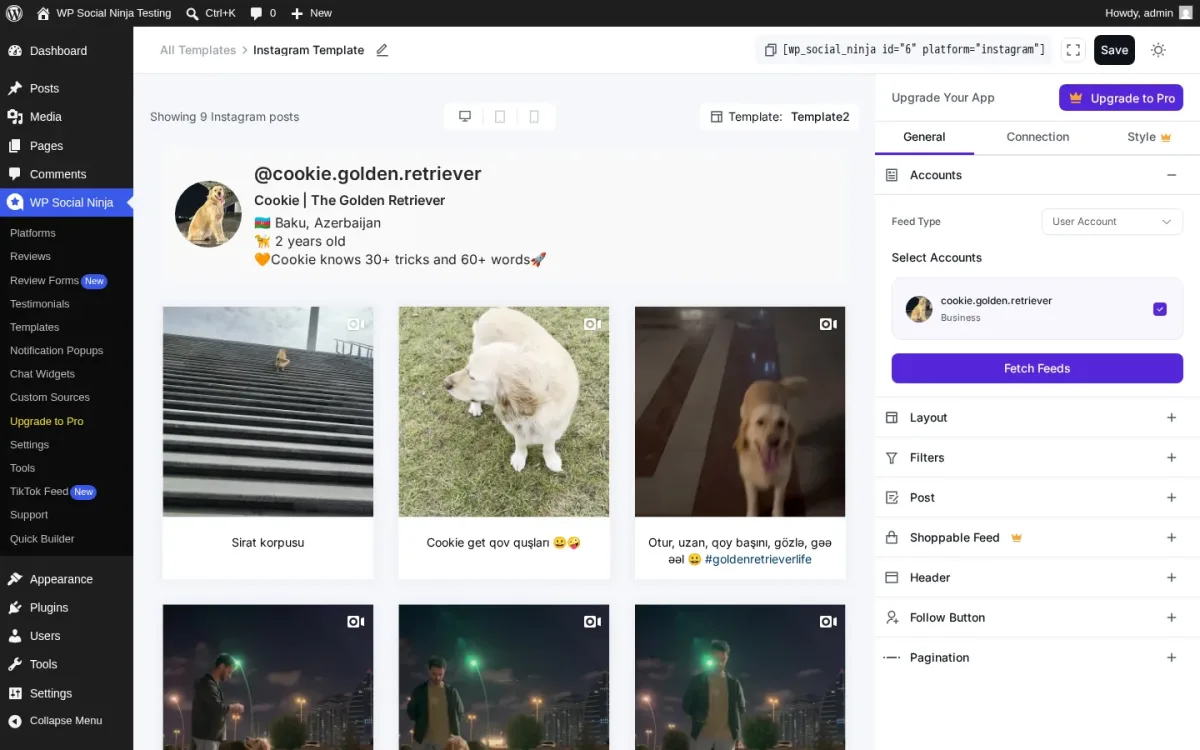Click the Filters funnel icon
This screenshot has width=1200, height=750.
pos(892,457)
